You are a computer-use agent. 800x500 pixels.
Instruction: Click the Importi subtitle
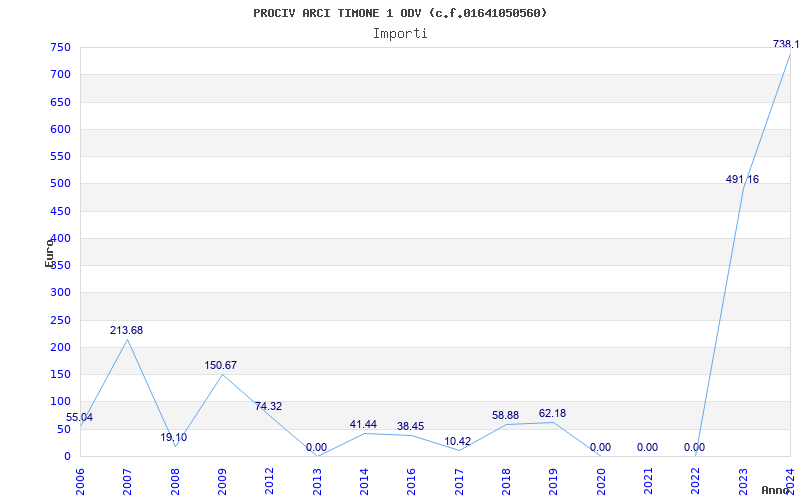(400, 33)
